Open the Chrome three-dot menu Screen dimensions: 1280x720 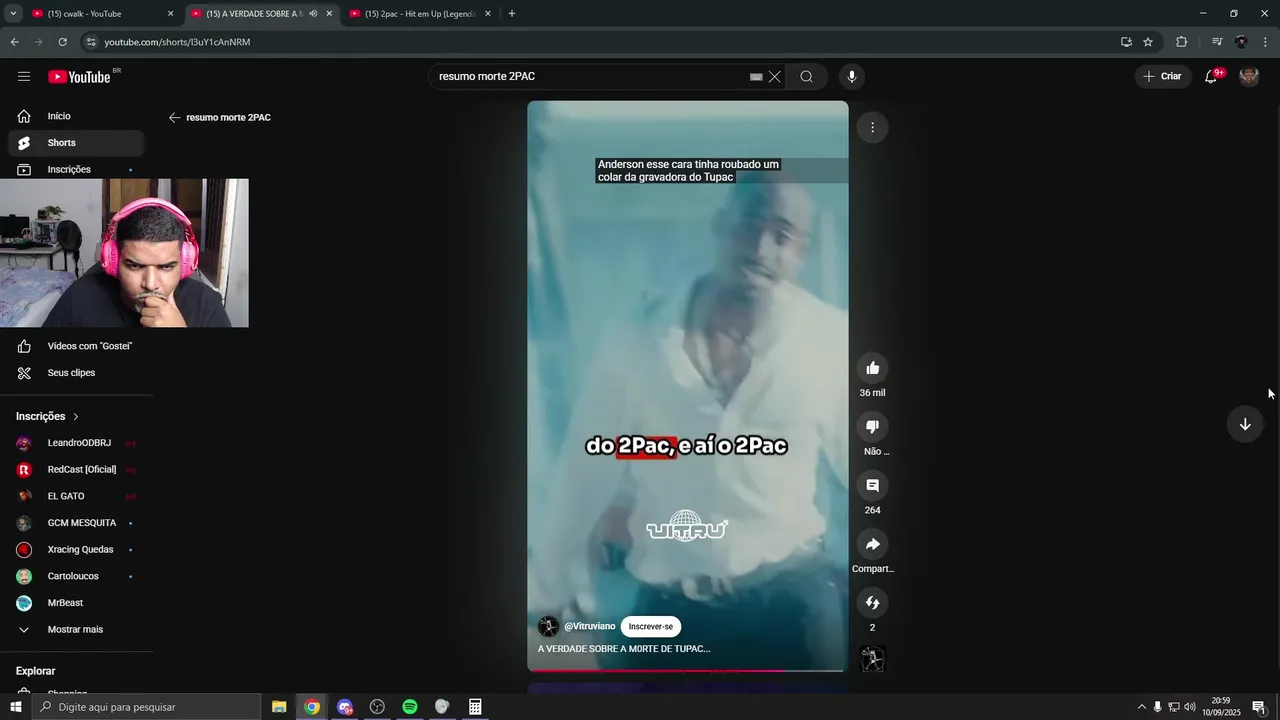pos(1266,42)
